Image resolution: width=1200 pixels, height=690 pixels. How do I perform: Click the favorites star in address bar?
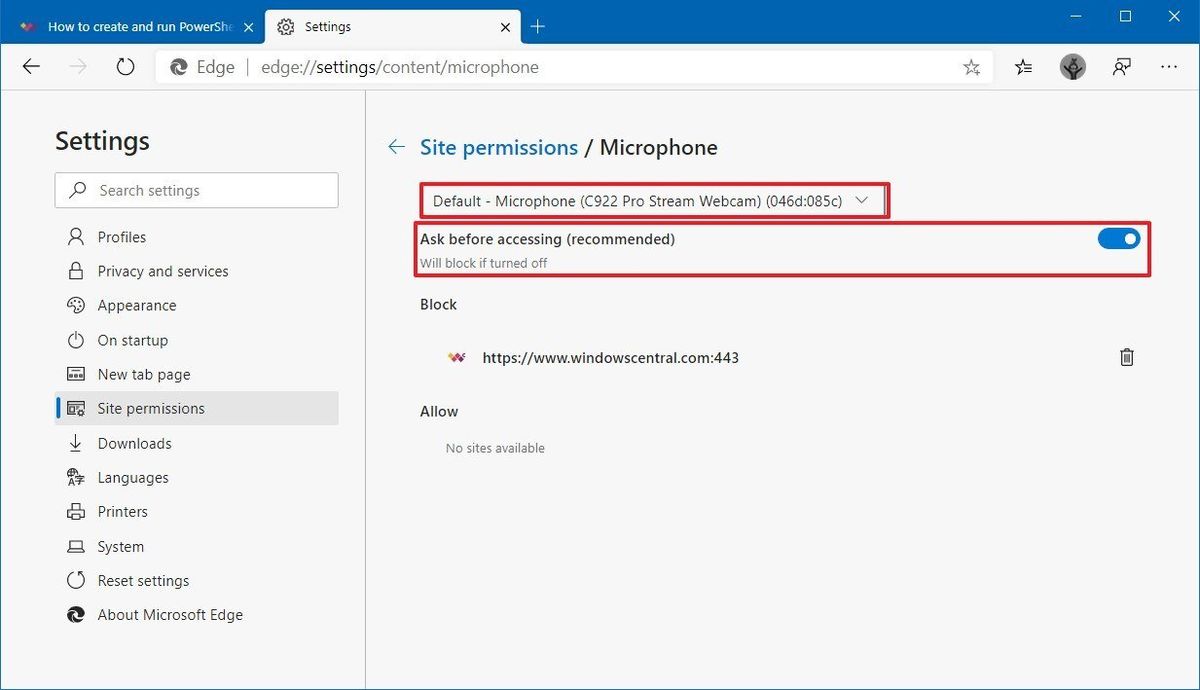pyautogui.click(x=970, y=66)
